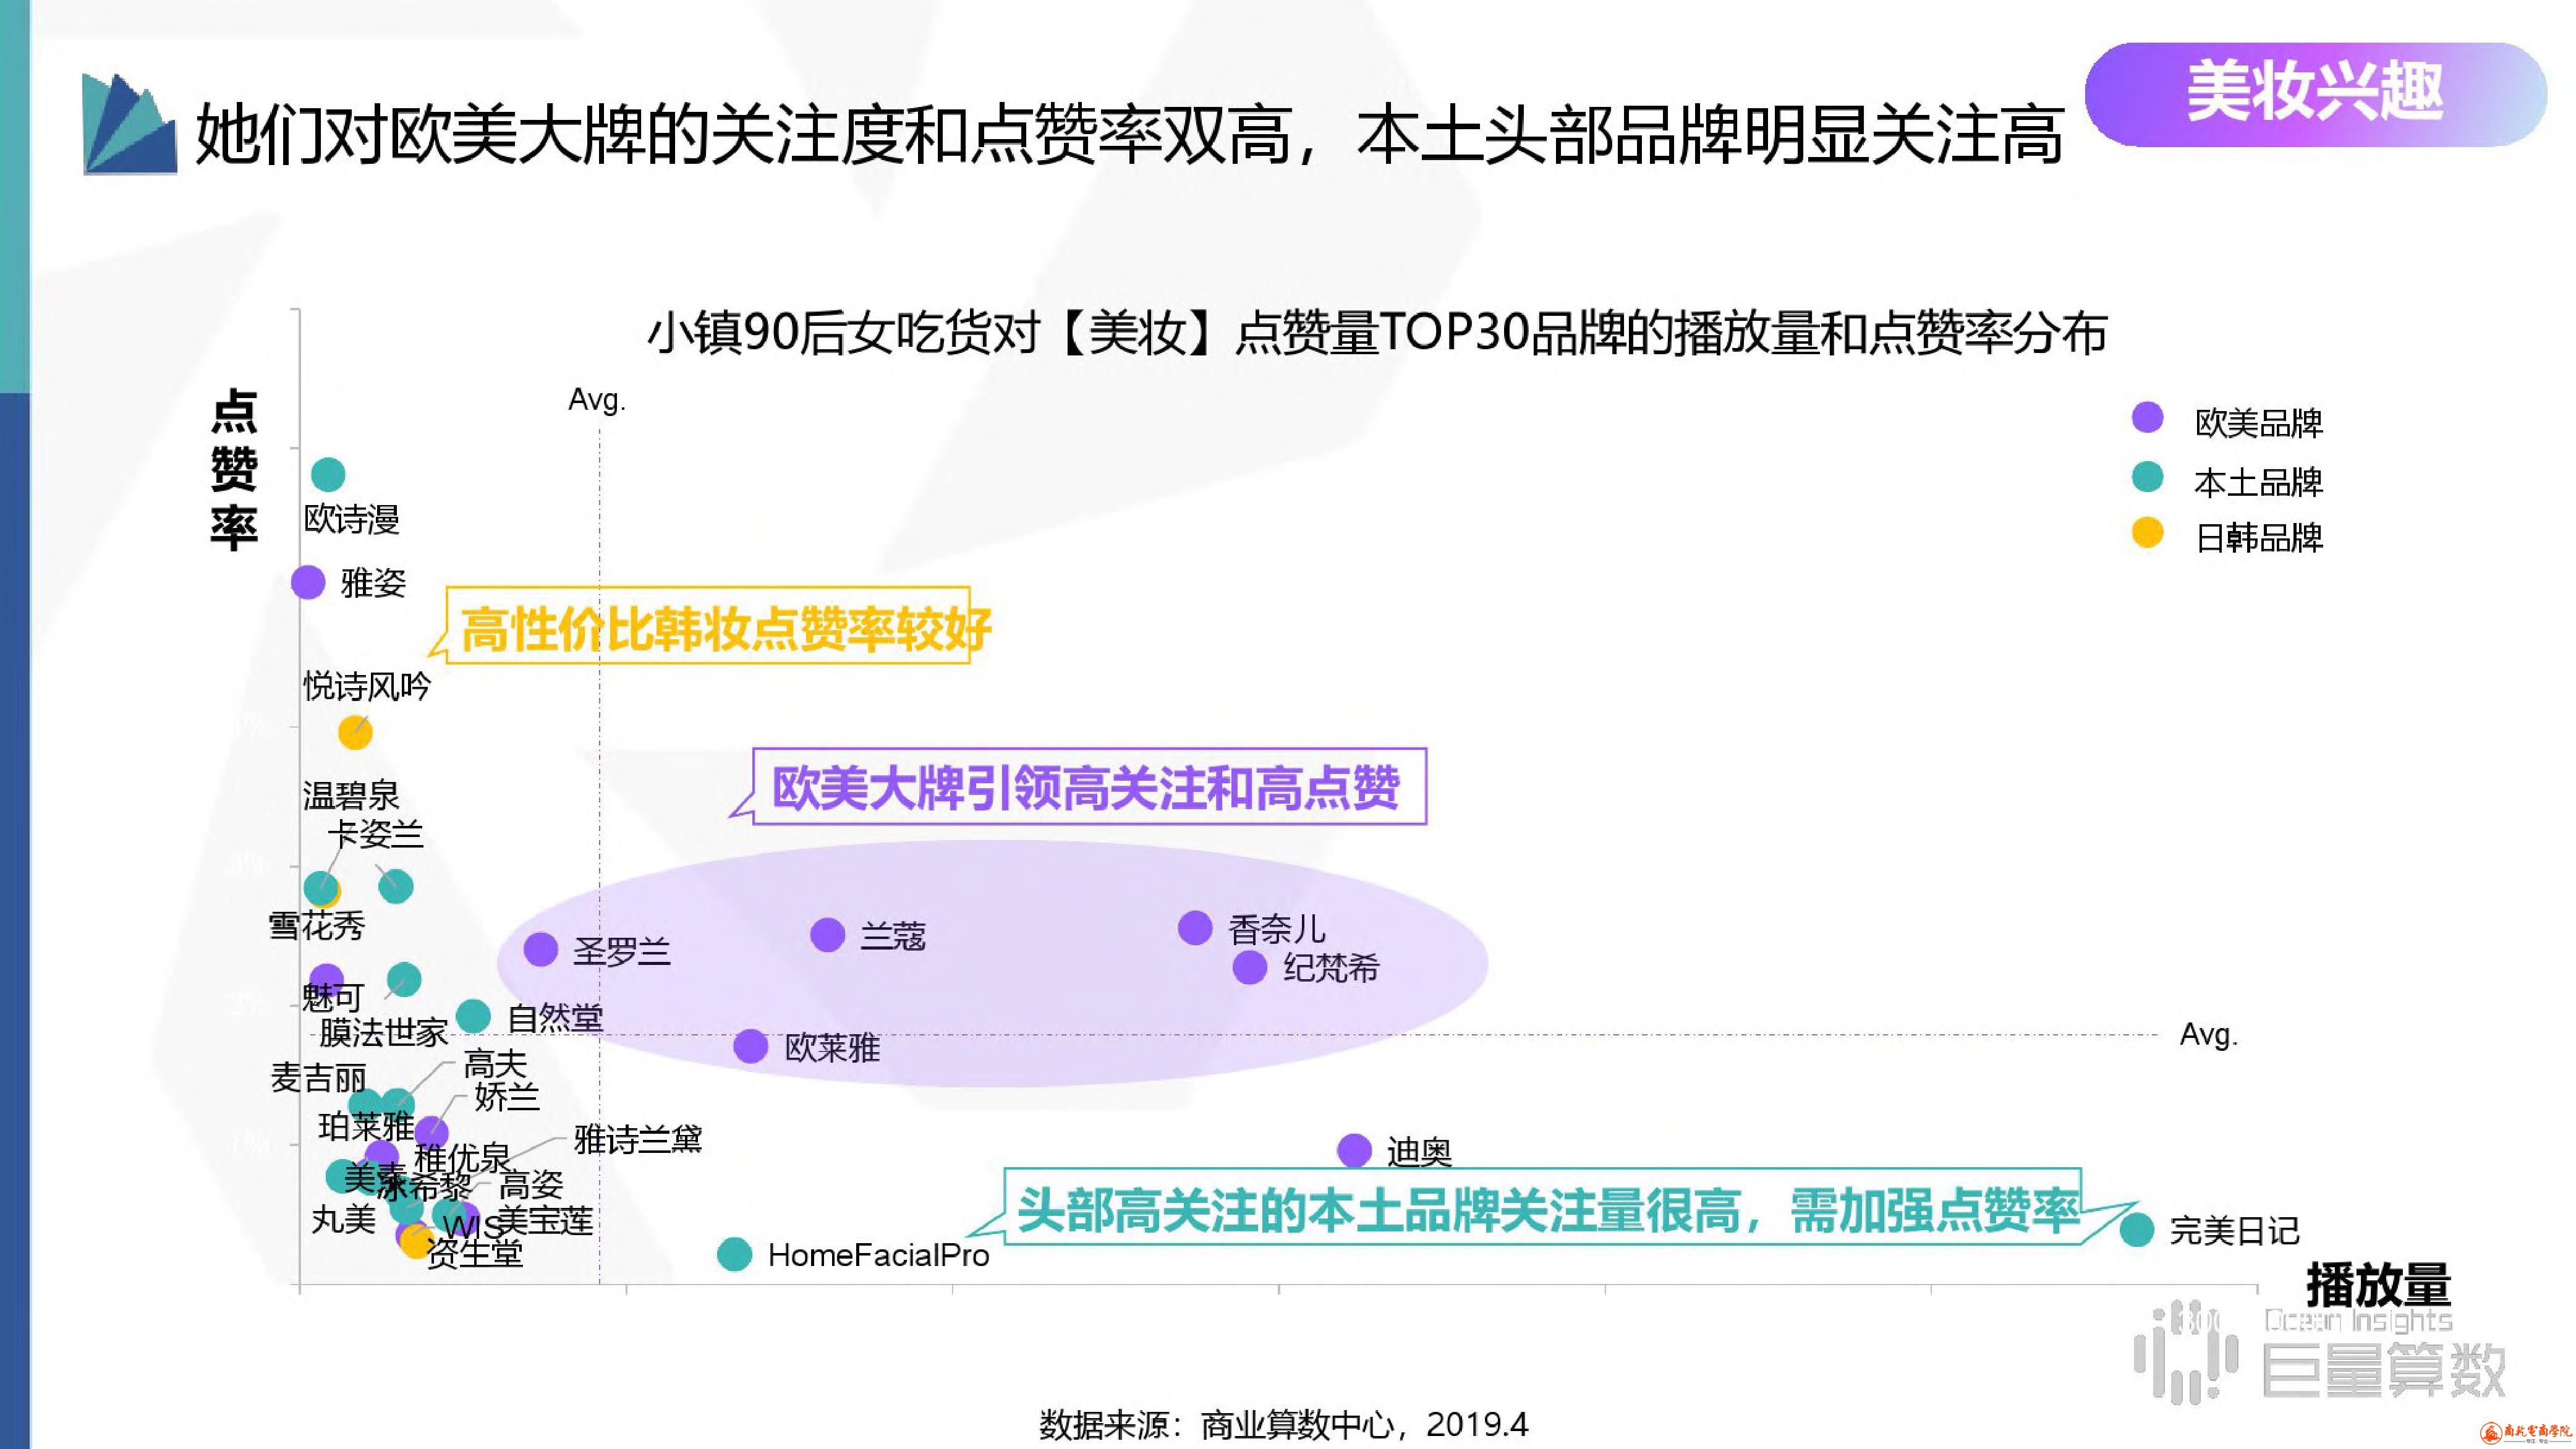Click the purple data point next to 雅姿
The height and width of the screenshot is (1449, 2576).
(308, 582)
